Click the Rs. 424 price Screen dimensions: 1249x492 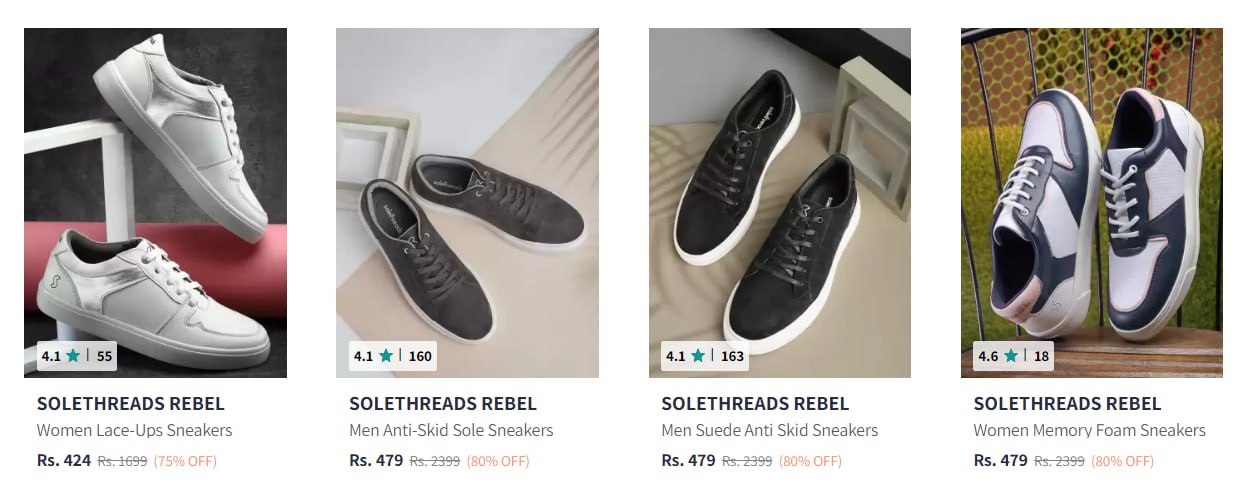pyautogui.click(x=63, y=461)
